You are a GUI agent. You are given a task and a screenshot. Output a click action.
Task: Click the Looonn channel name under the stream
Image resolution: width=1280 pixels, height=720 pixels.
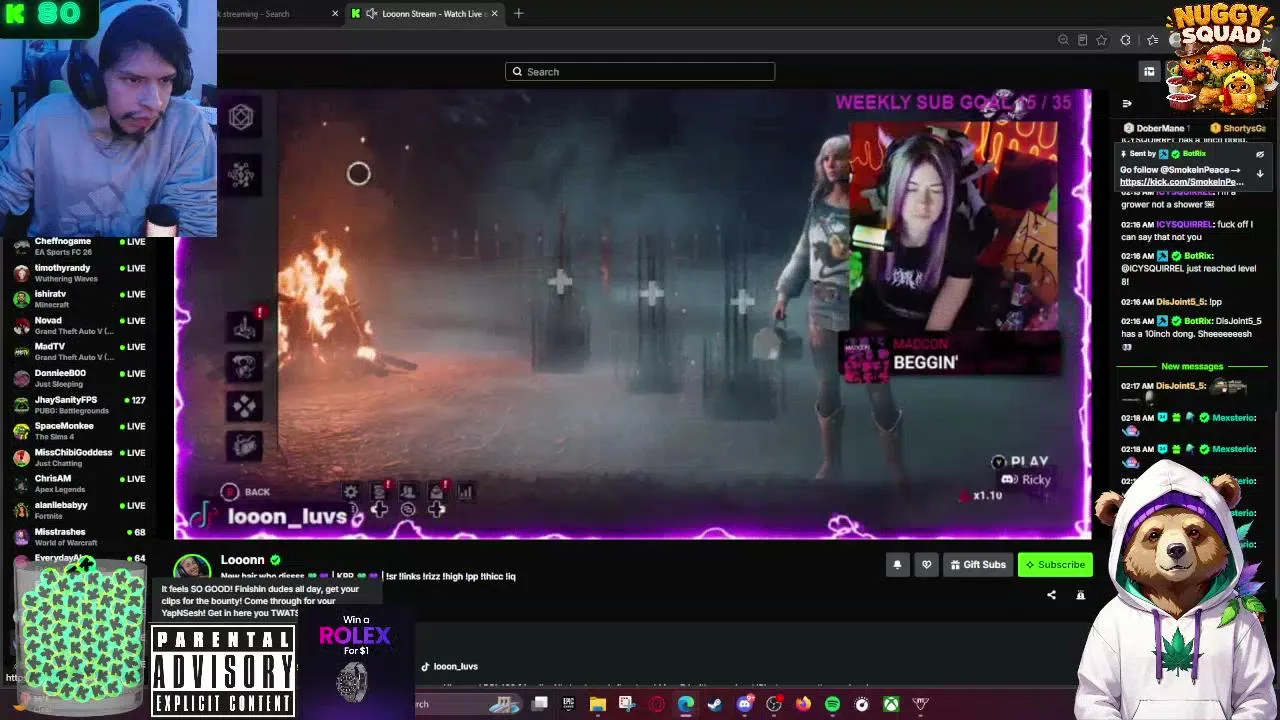point(243,560)
